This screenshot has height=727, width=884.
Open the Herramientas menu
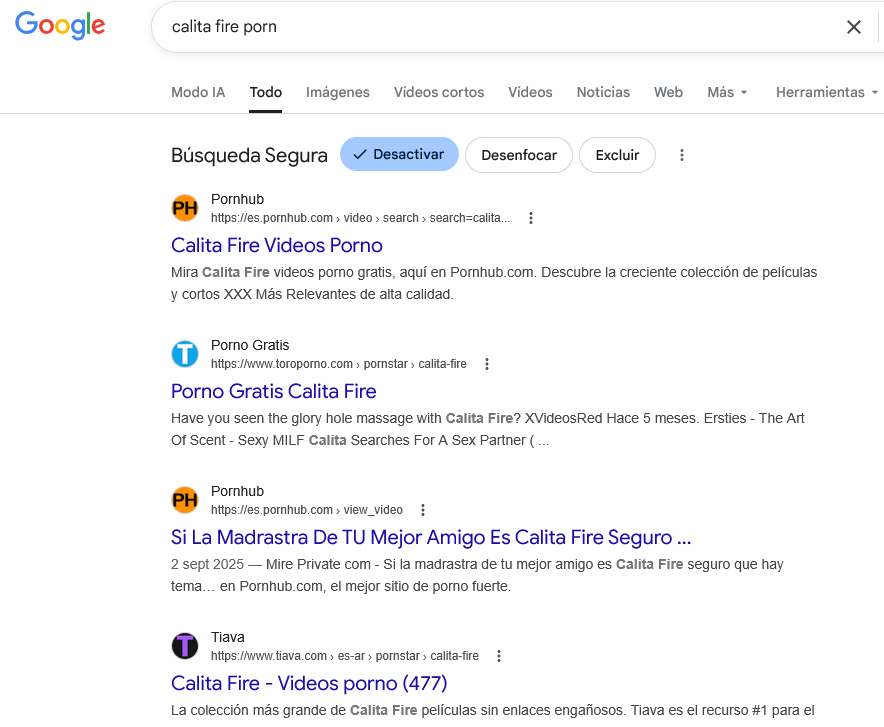pyautogui.click(x=820, y=92)
